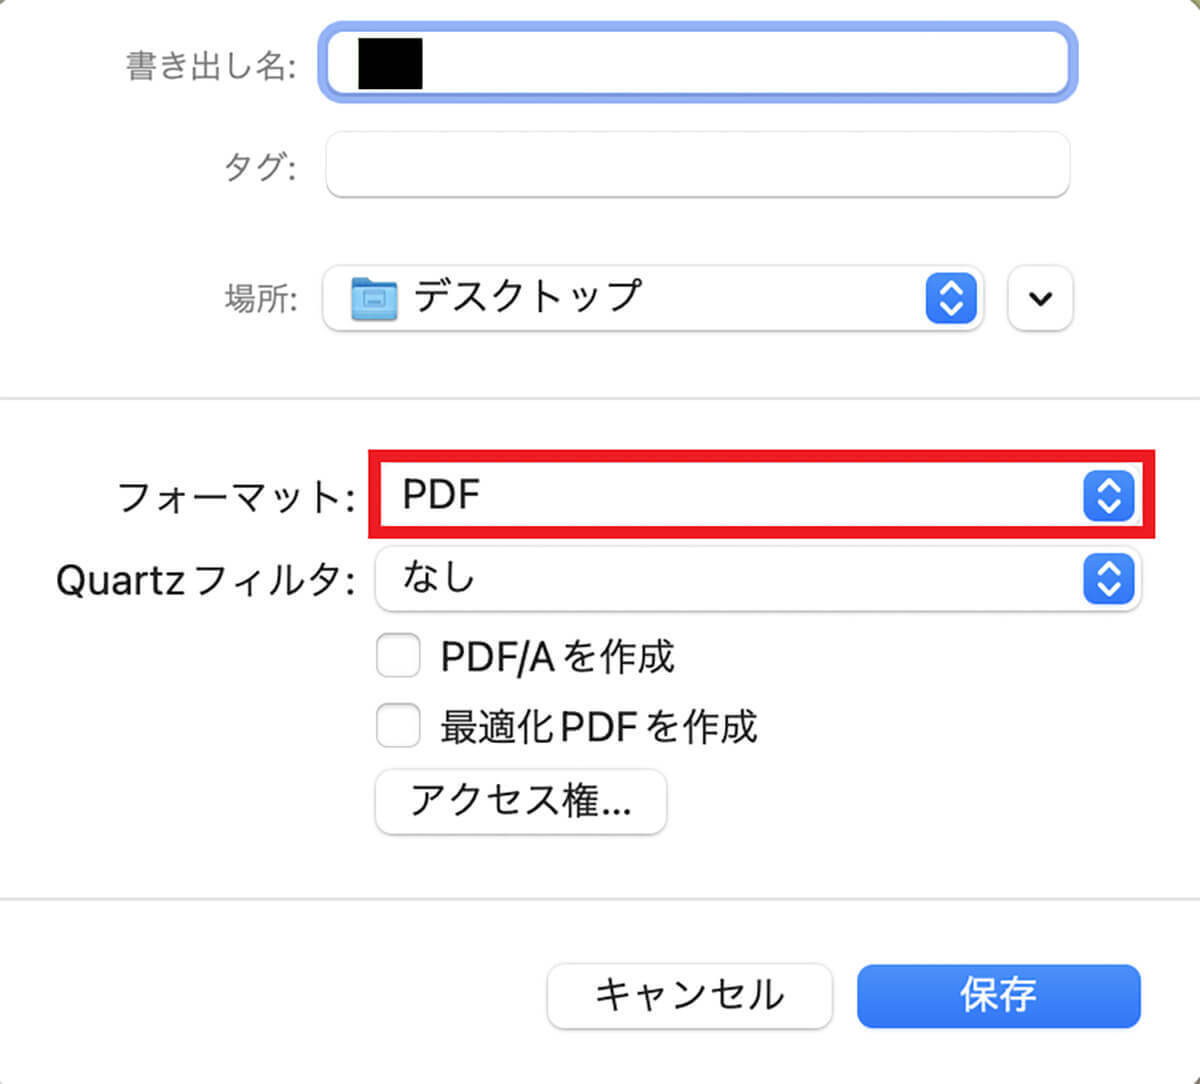Click the desktop folder icon in 場所
The width and height of the screenshot is (1200, 1084).
click(x=374, y=298)
